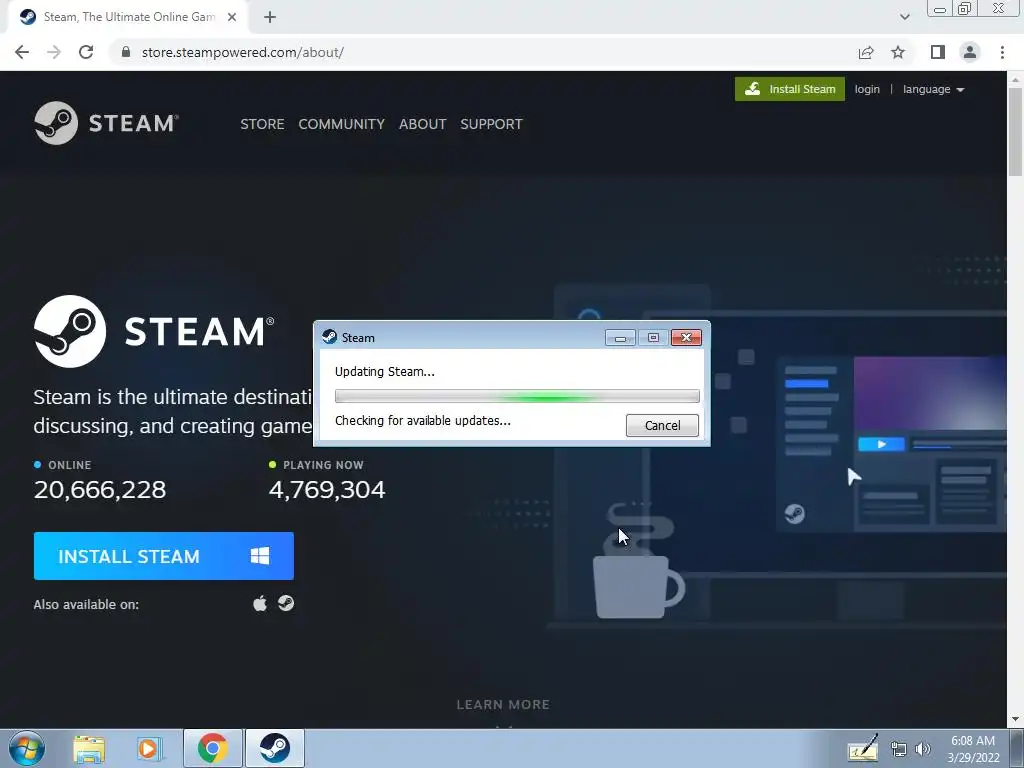Screen dimensions: 1024x768
Task: Click the scrollbar down arrow
Action: [1015, 719]
